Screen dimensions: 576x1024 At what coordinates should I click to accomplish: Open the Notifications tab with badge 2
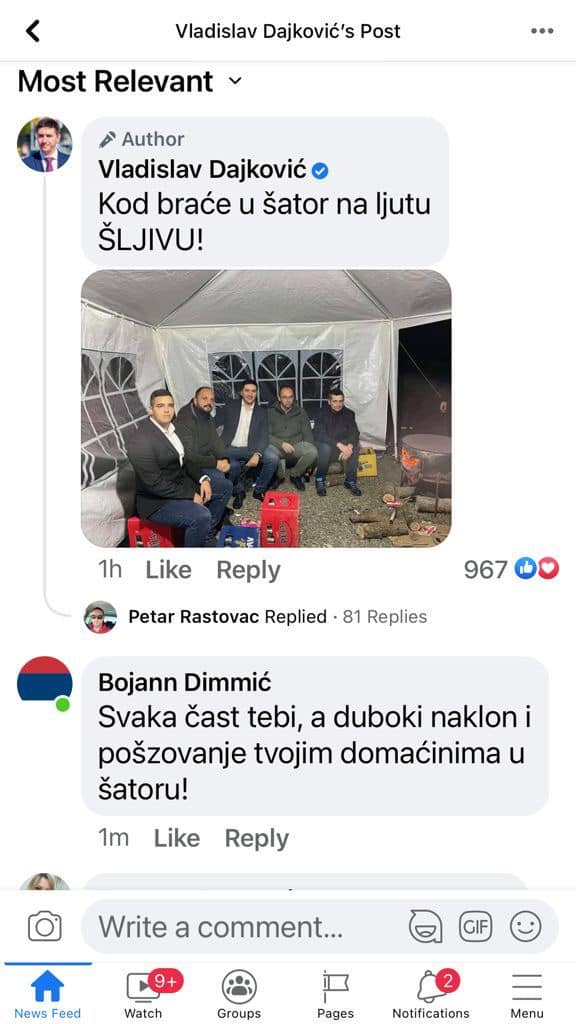tap(431, 994)
